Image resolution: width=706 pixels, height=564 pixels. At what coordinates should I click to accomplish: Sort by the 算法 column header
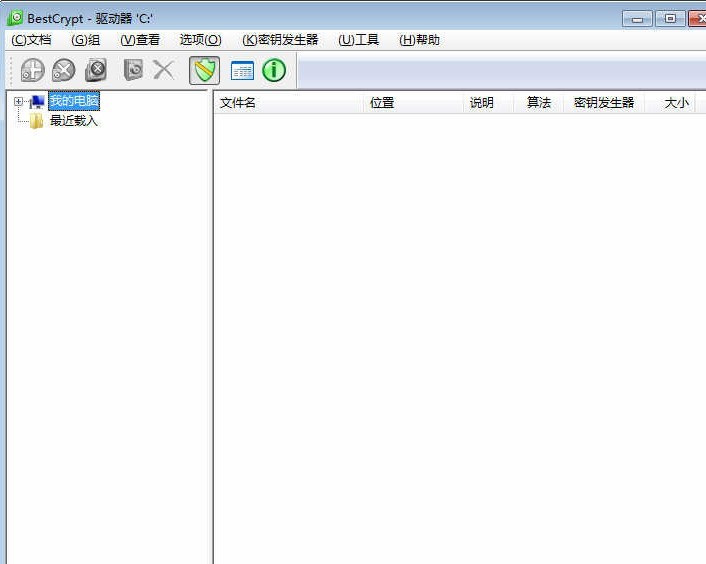(x=539, y=103)
